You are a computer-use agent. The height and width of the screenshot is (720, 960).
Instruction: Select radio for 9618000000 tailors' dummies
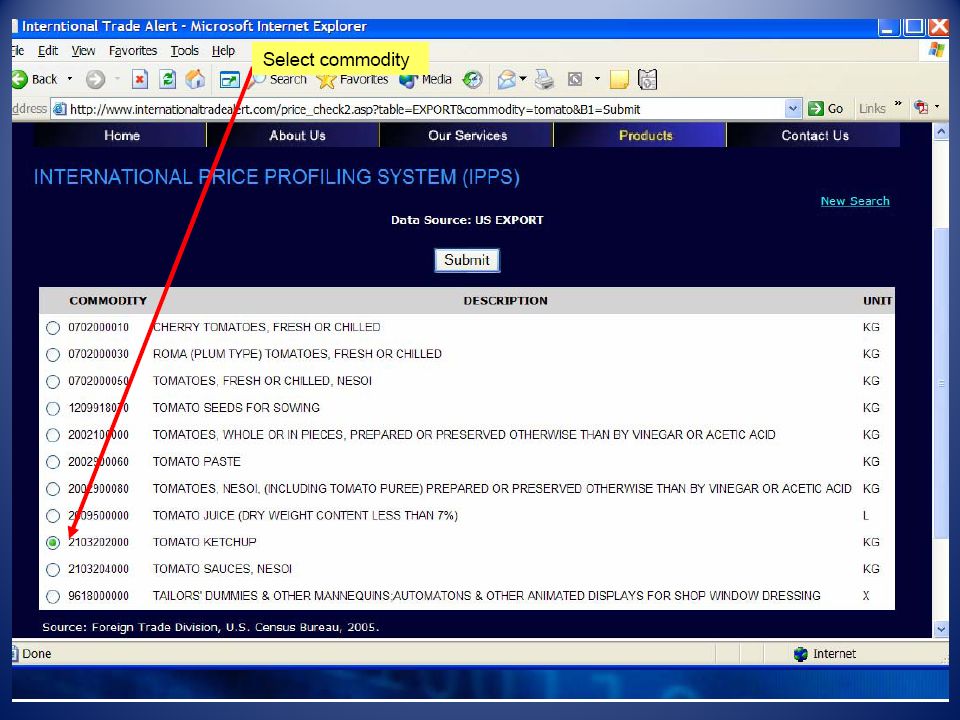(53, 596)
